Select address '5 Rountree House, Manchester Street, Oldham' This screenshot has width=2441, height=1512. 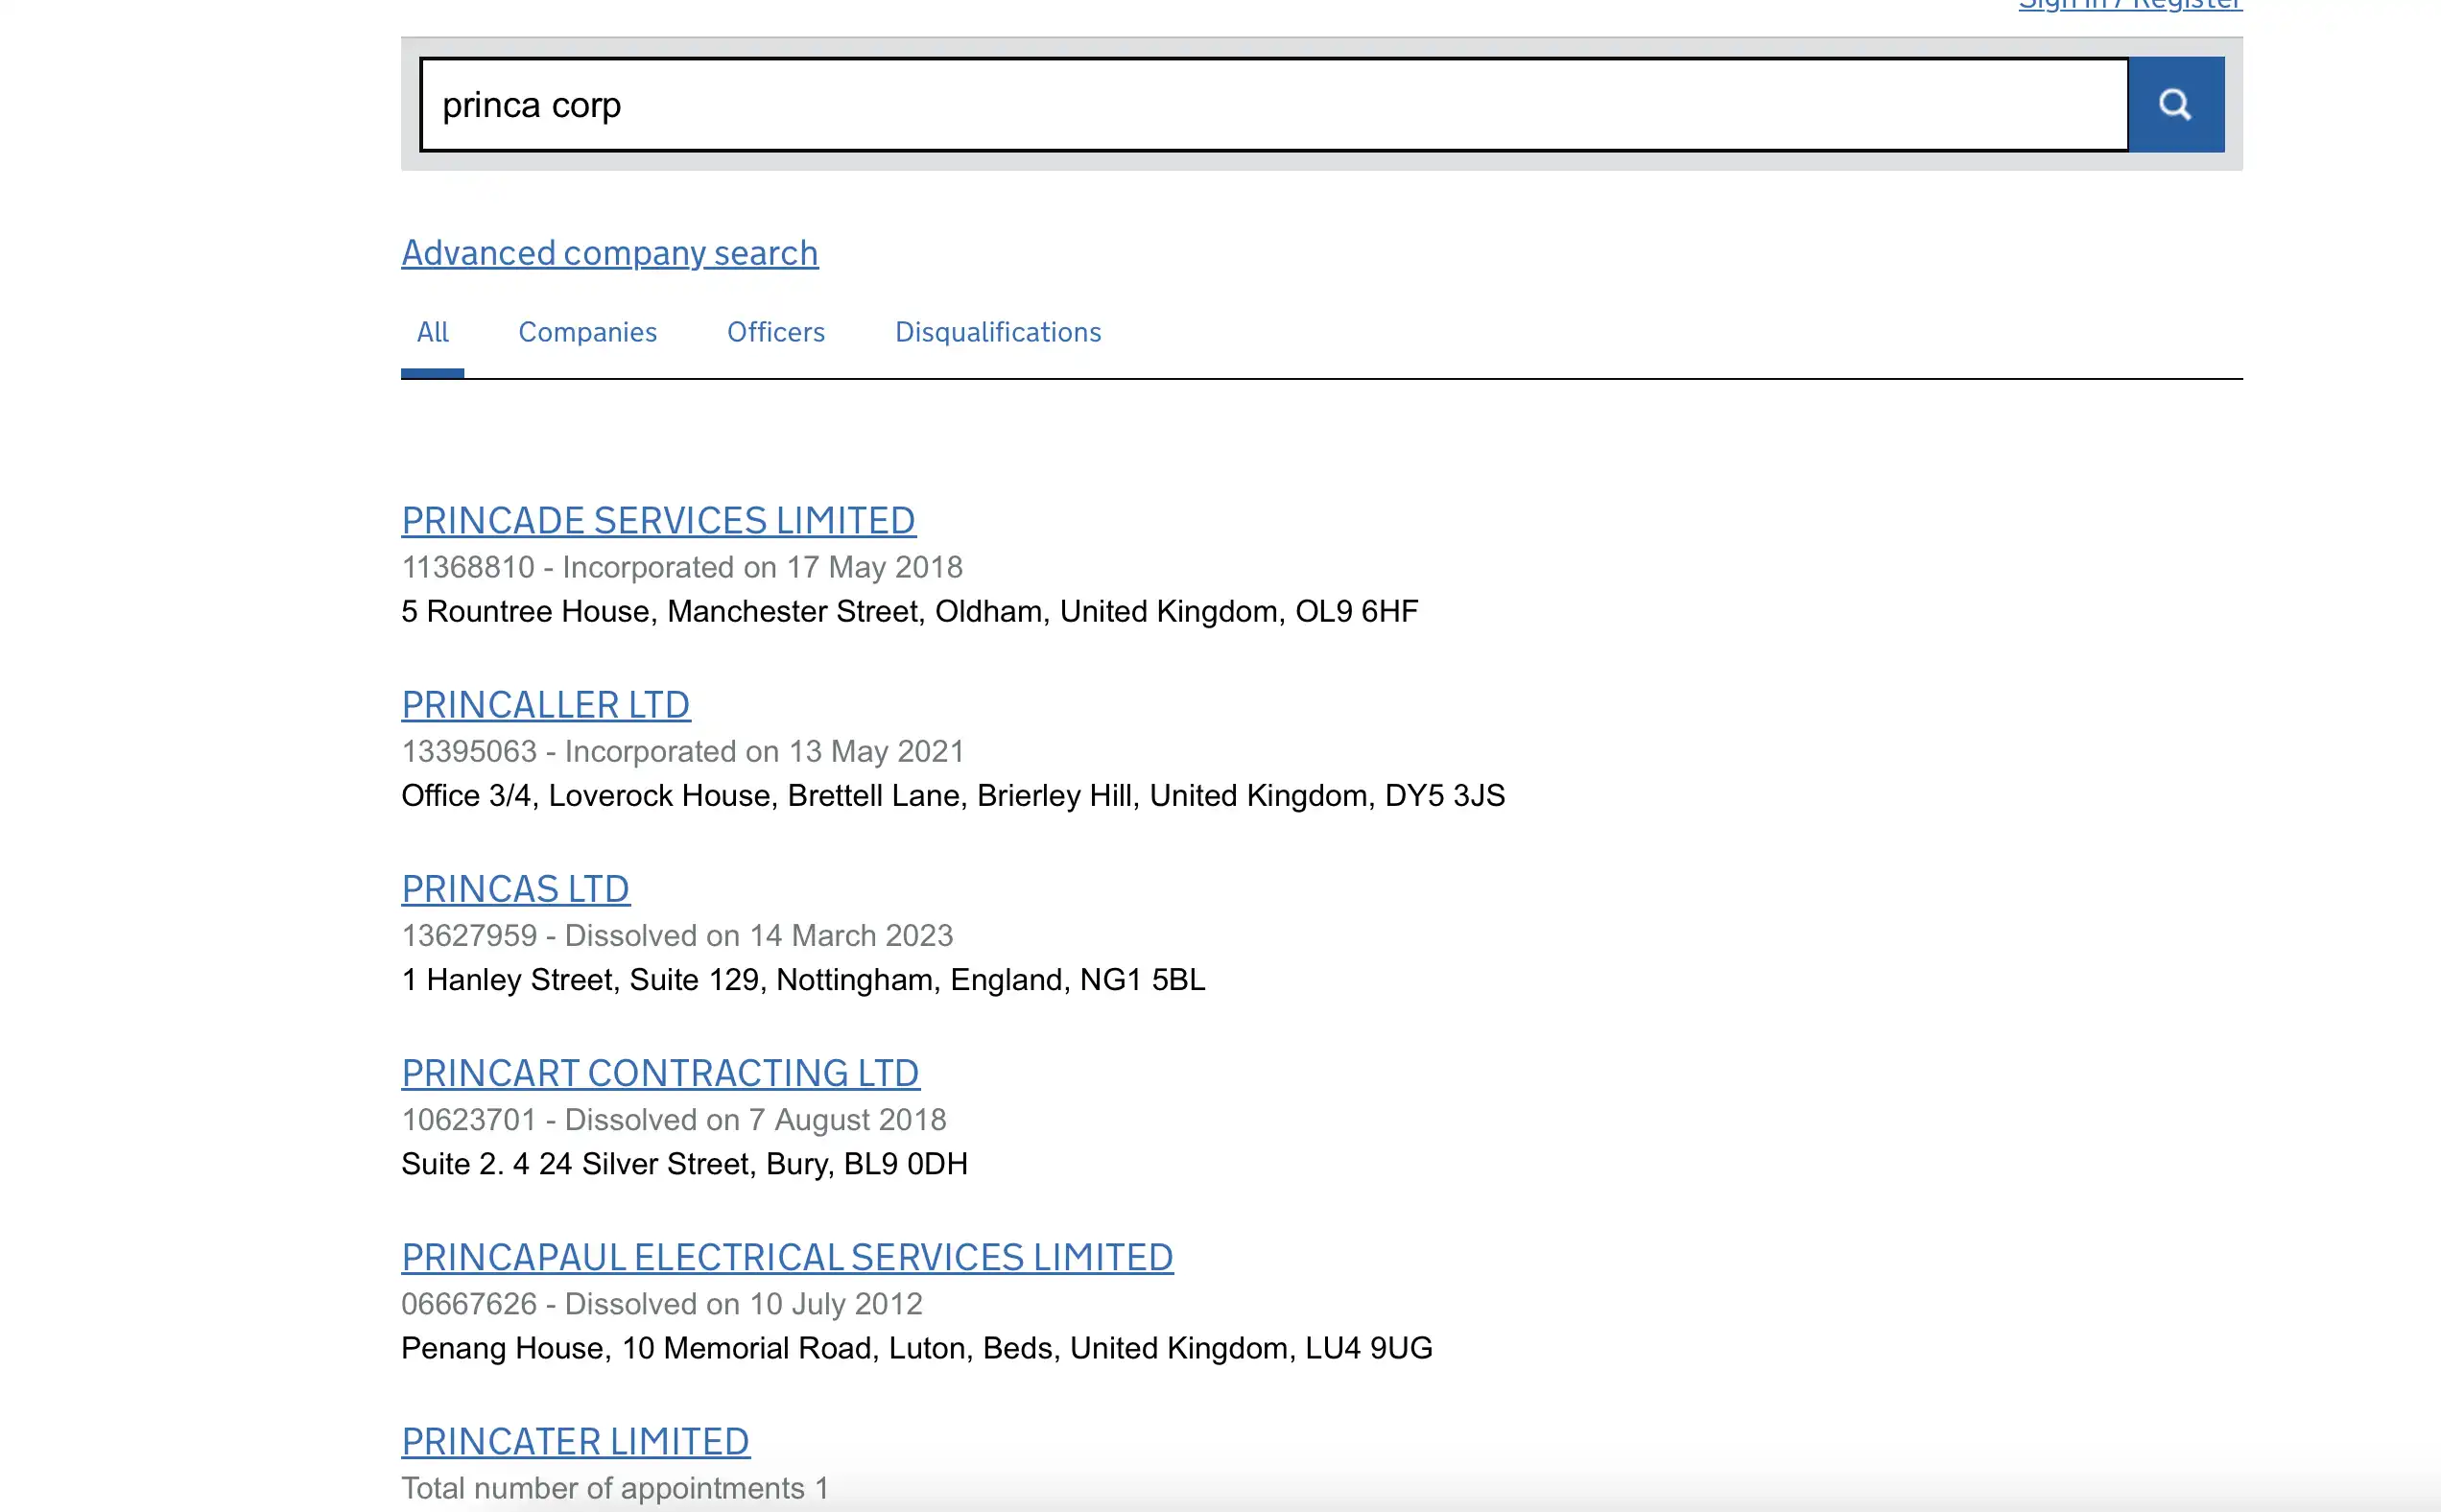click(725, 611)
